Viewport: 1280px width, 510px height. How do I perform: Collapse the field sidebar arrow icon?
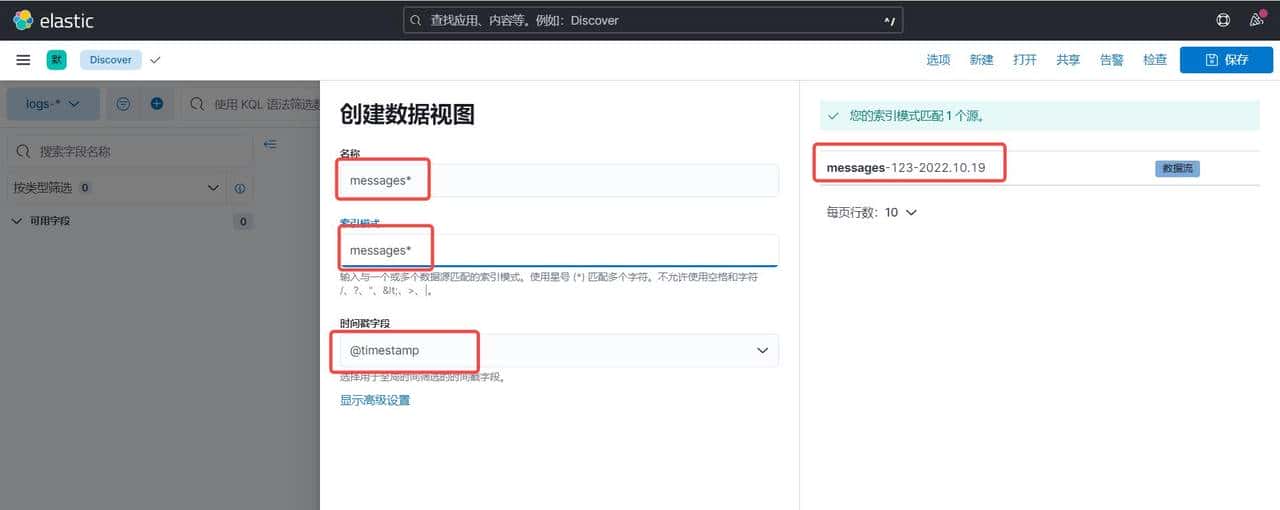click(x=270, y=145)
